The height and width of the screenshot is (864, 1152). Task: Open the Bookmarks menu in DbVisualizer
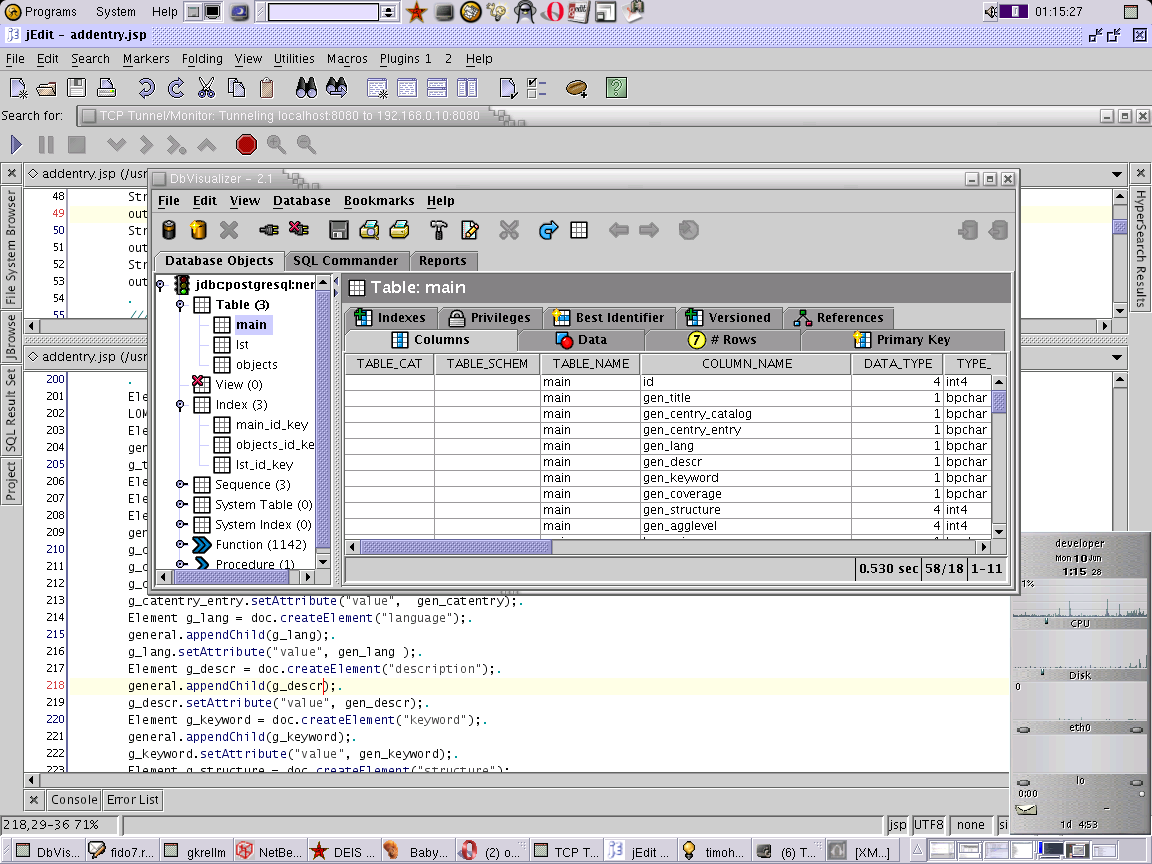point(379,201)
